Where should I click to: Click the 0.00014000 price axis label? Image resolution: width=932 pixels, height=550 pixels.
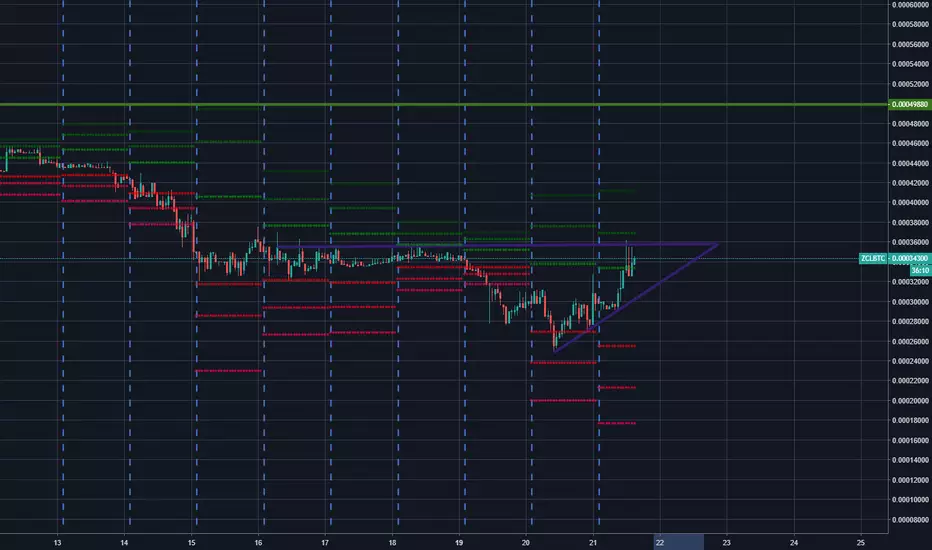click(909, 460)
